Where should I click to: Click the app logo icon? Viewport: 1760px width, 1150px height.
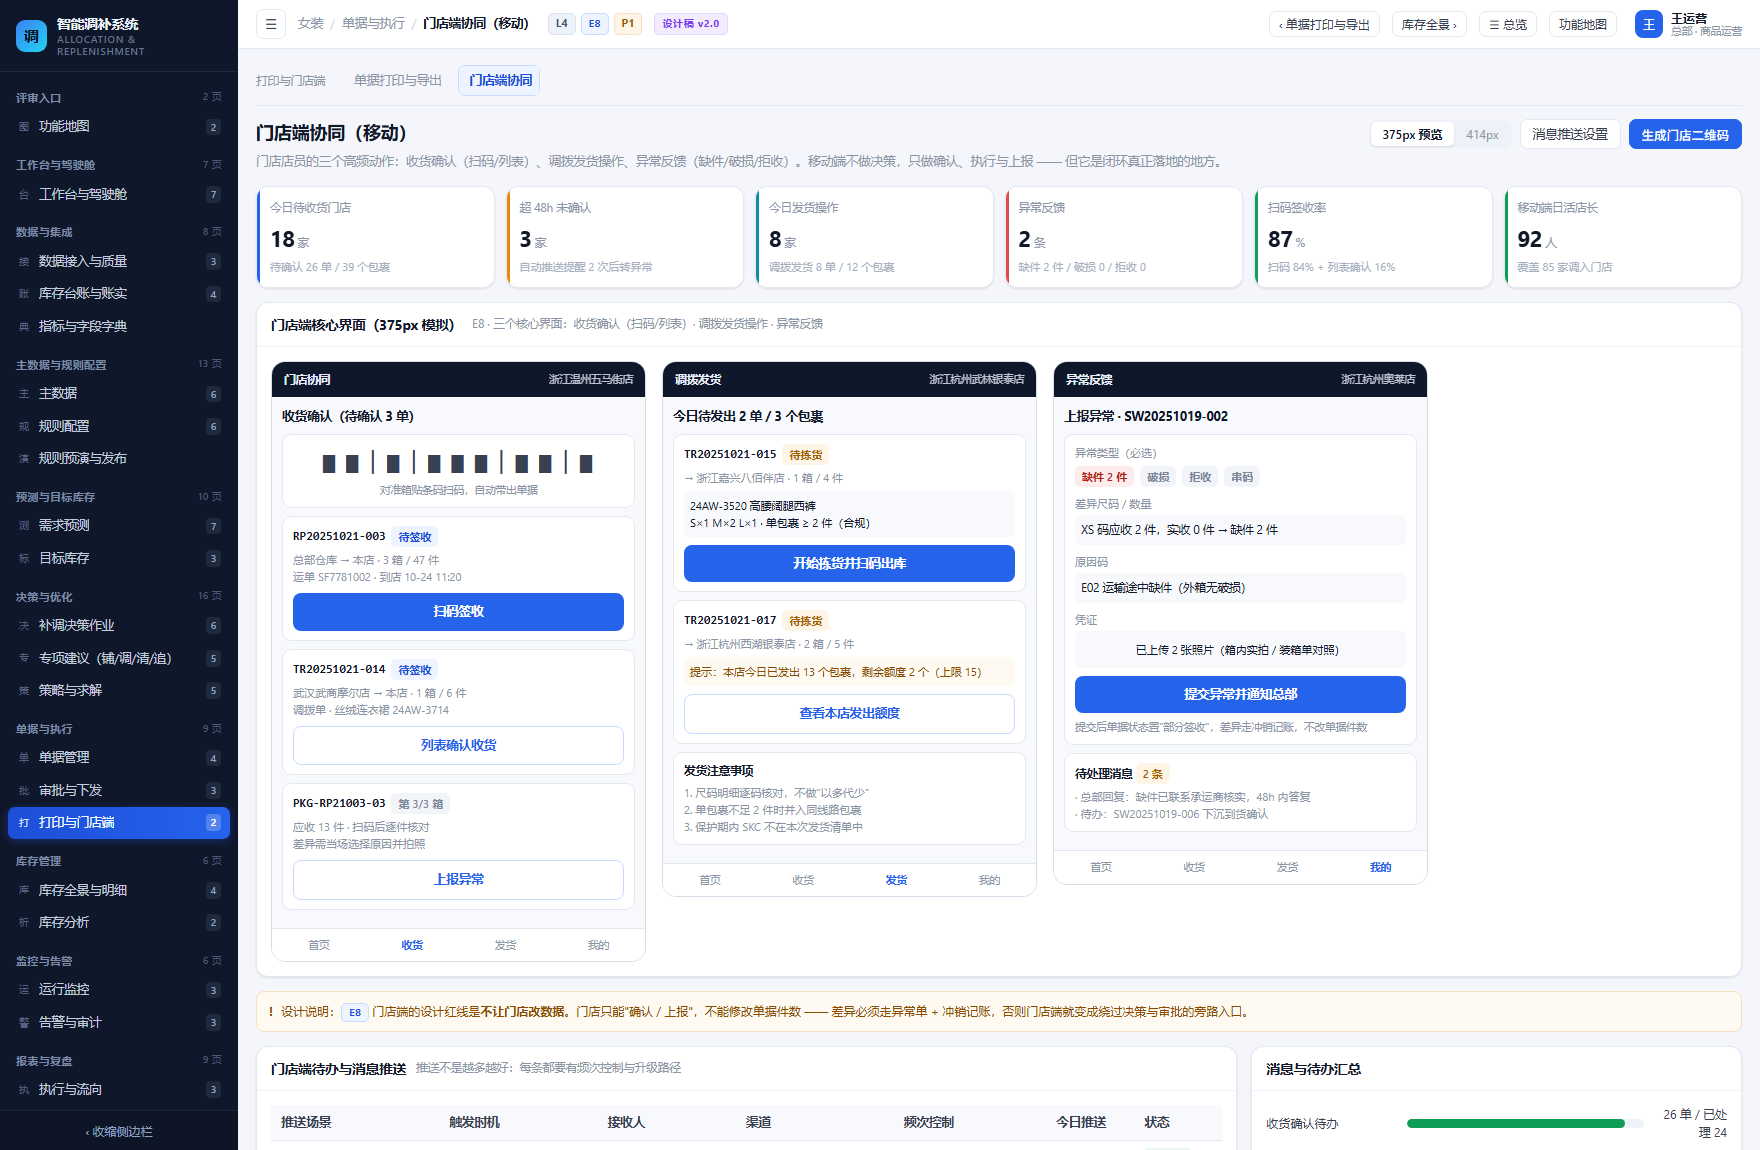point(31,36)
